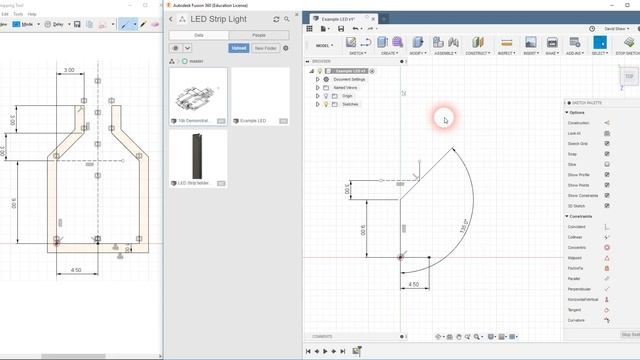640x360 pixels.
Task: Open the CREATE menu dropdown
Action: pyautogui.click(x=389, y=53)
